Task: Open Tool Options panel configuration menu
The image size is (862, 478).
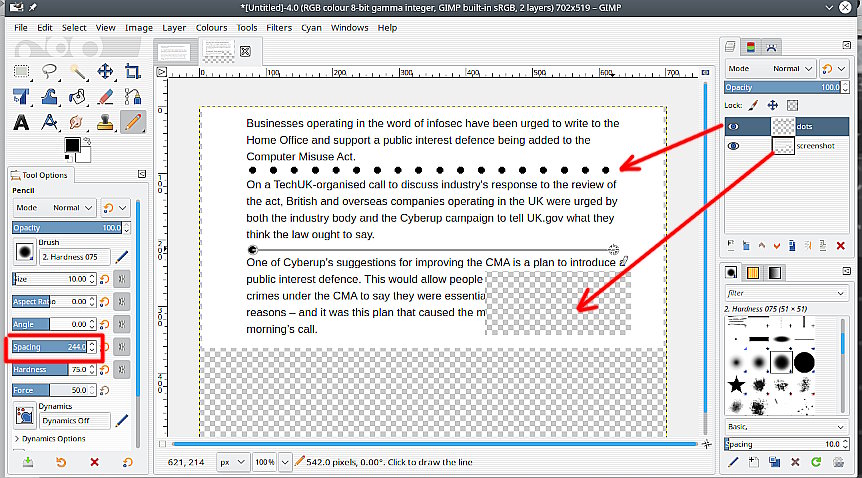Action: pos(142,174)
